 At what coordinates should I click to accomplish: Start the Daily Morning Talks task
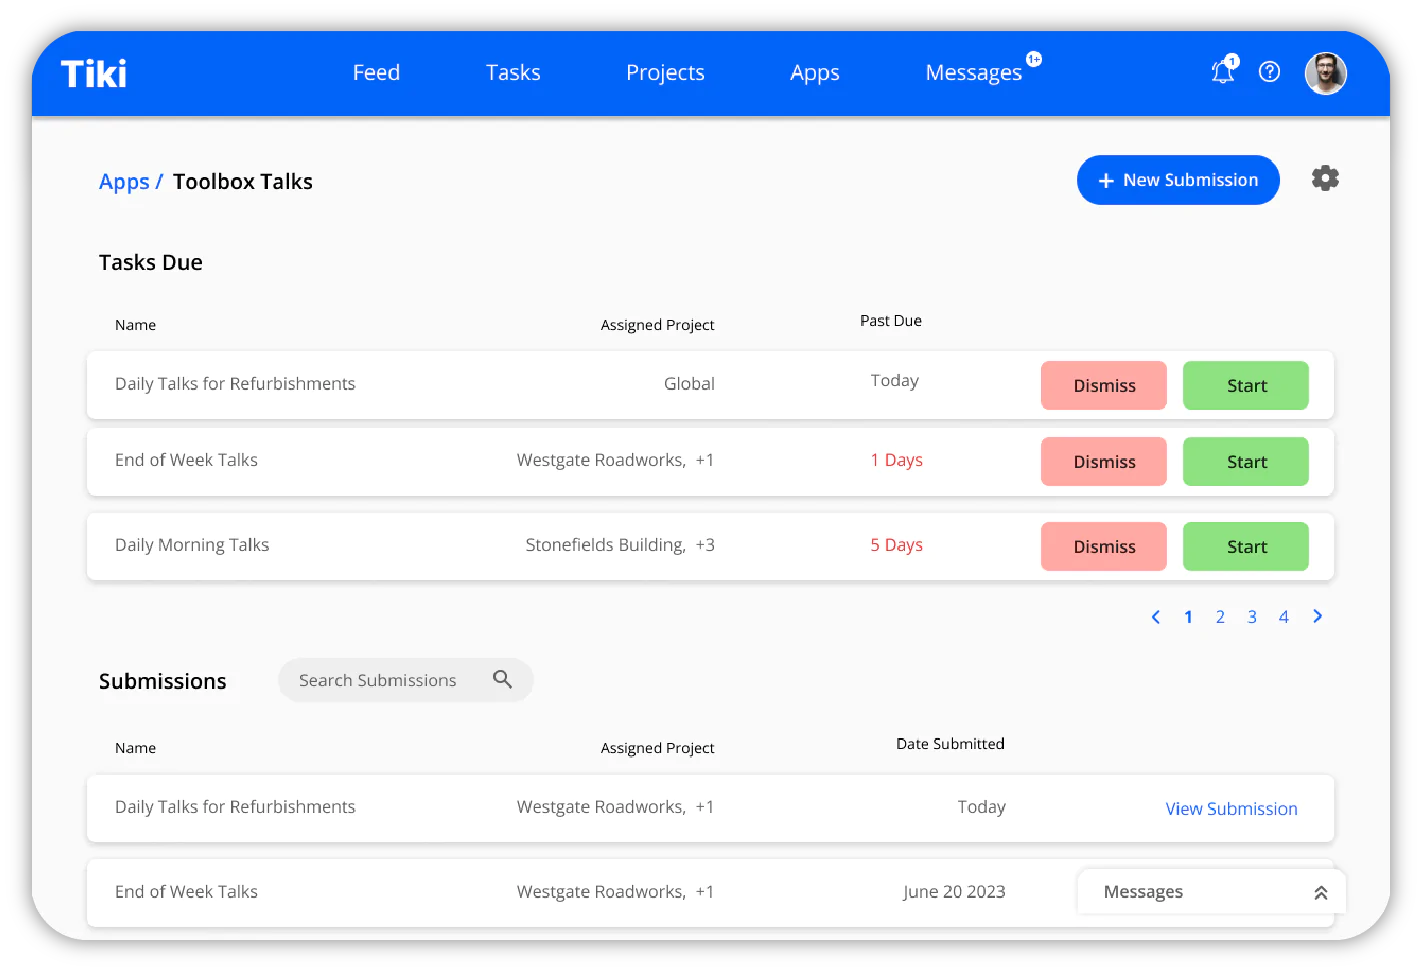pyautogui.click(x=1246, y=547)
